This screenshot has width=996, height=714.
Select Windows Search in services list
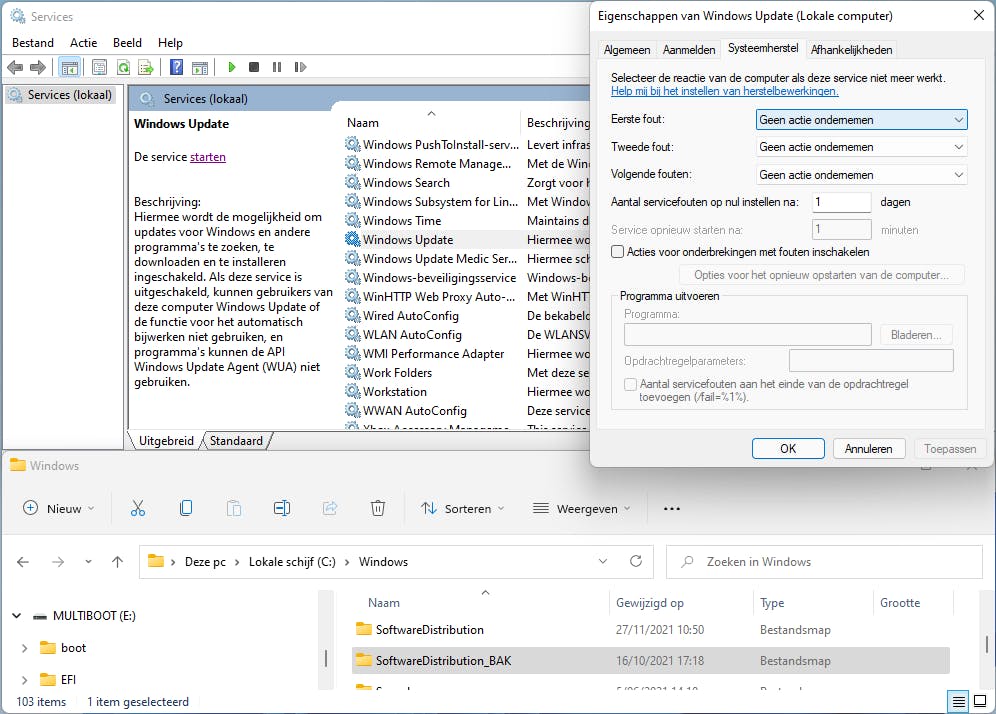tap(407, 183)
